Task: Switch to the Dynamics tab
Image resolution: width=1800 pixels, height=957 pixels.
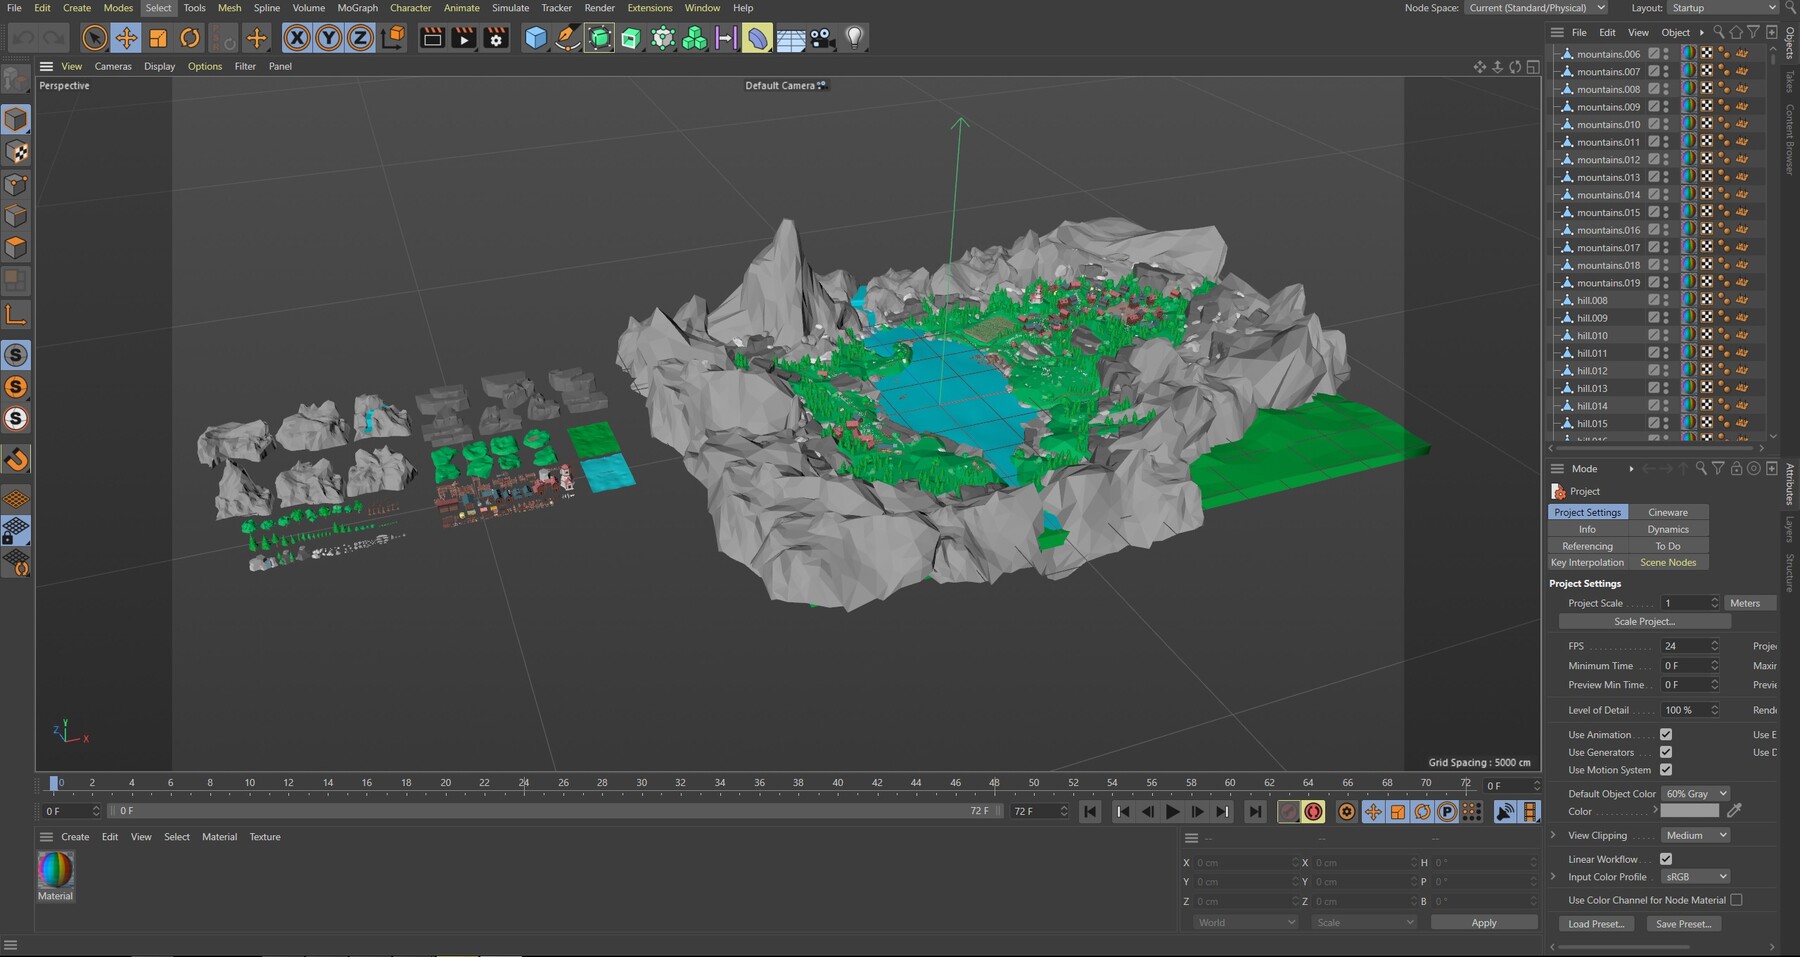Action: pyautogui.click(x=1668, y=530)
